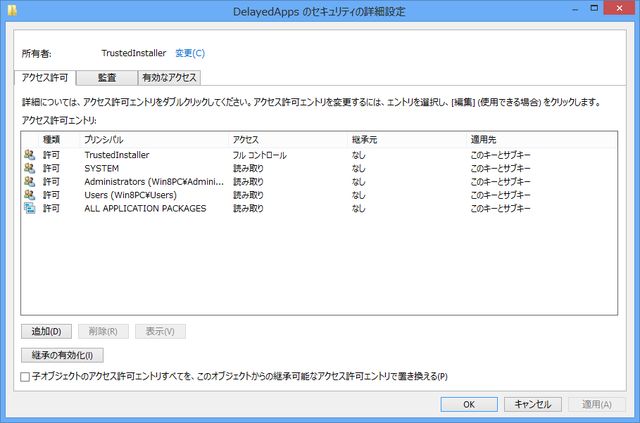This screenshot has width=640, height=423.
Task: Click なし in the TrustedInstaller row
Action: pos(358,155)
